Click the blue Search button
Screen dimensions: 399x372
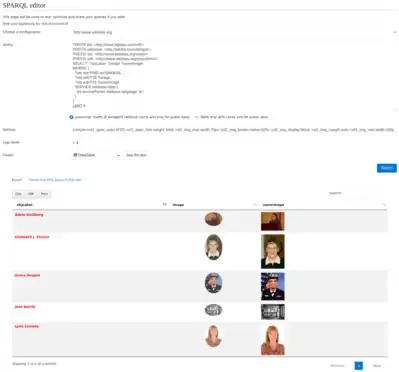(x=387, y=168)
